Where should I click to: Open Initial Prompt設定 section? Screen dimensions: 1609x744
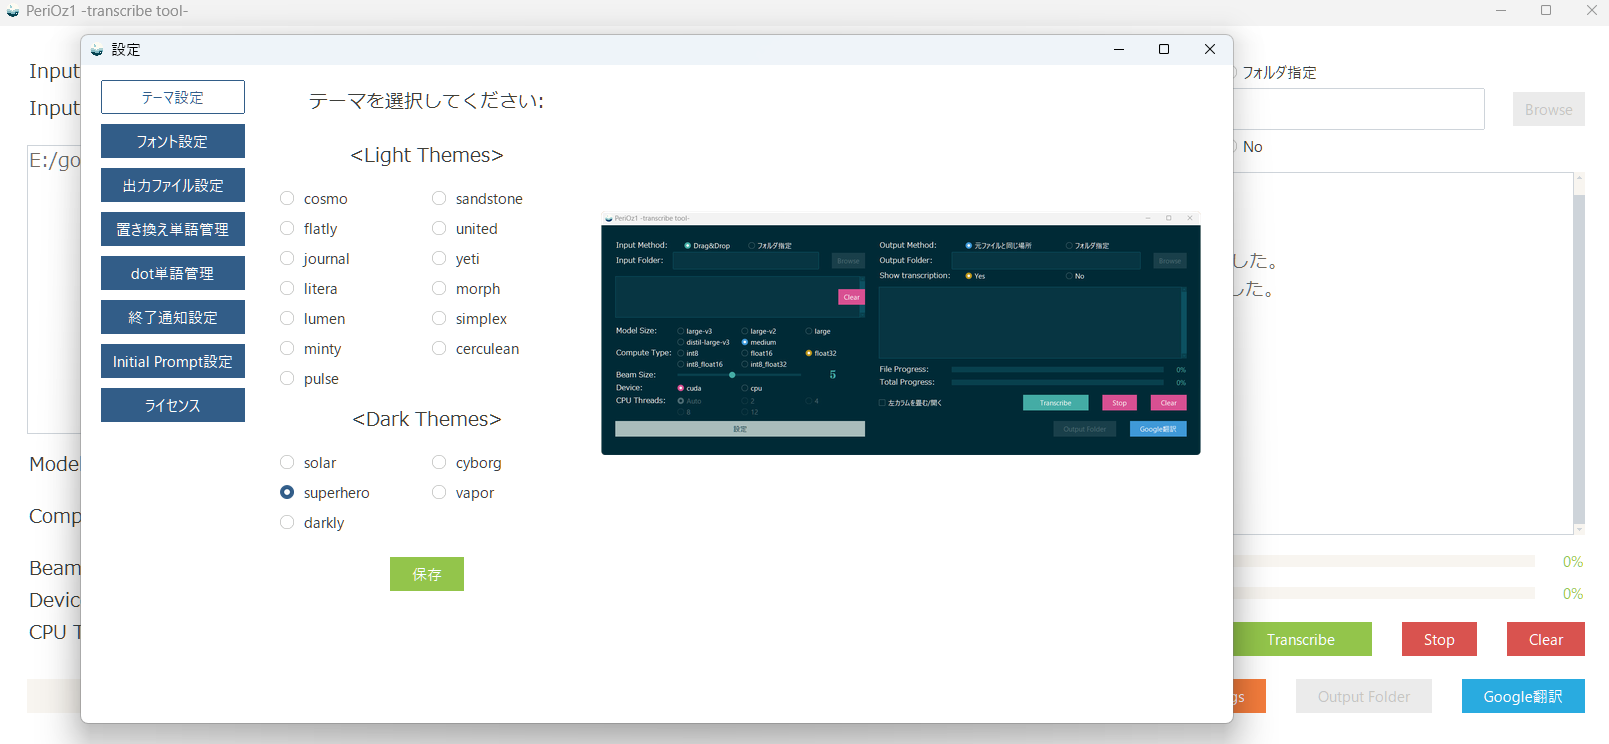coord(172,361)
